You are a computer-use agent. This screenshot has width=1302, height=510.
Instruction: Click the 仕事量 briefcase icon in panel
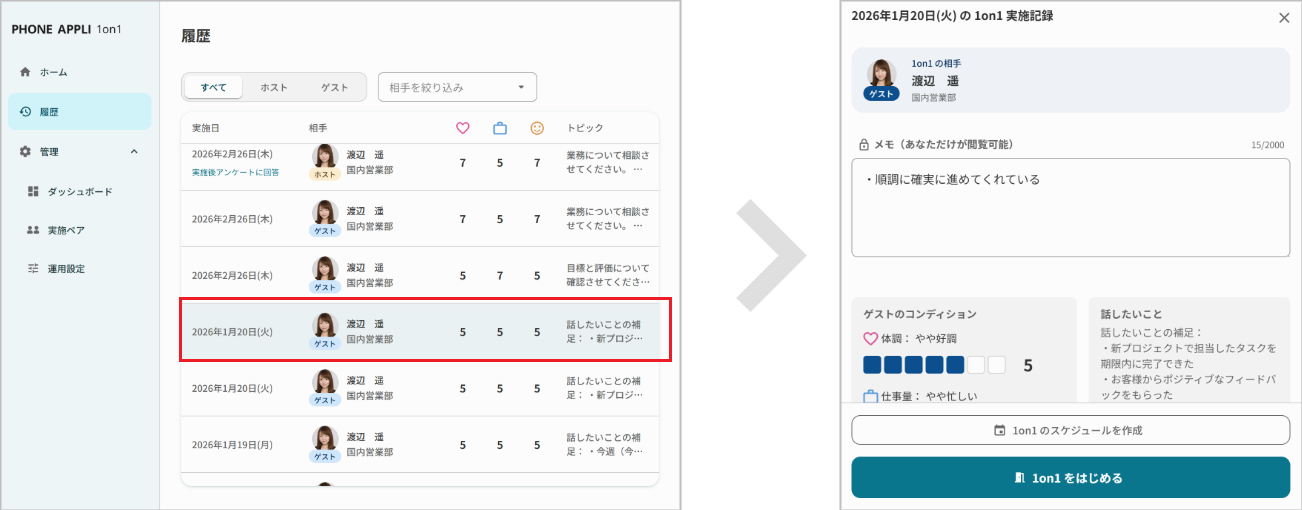[870, 396]
